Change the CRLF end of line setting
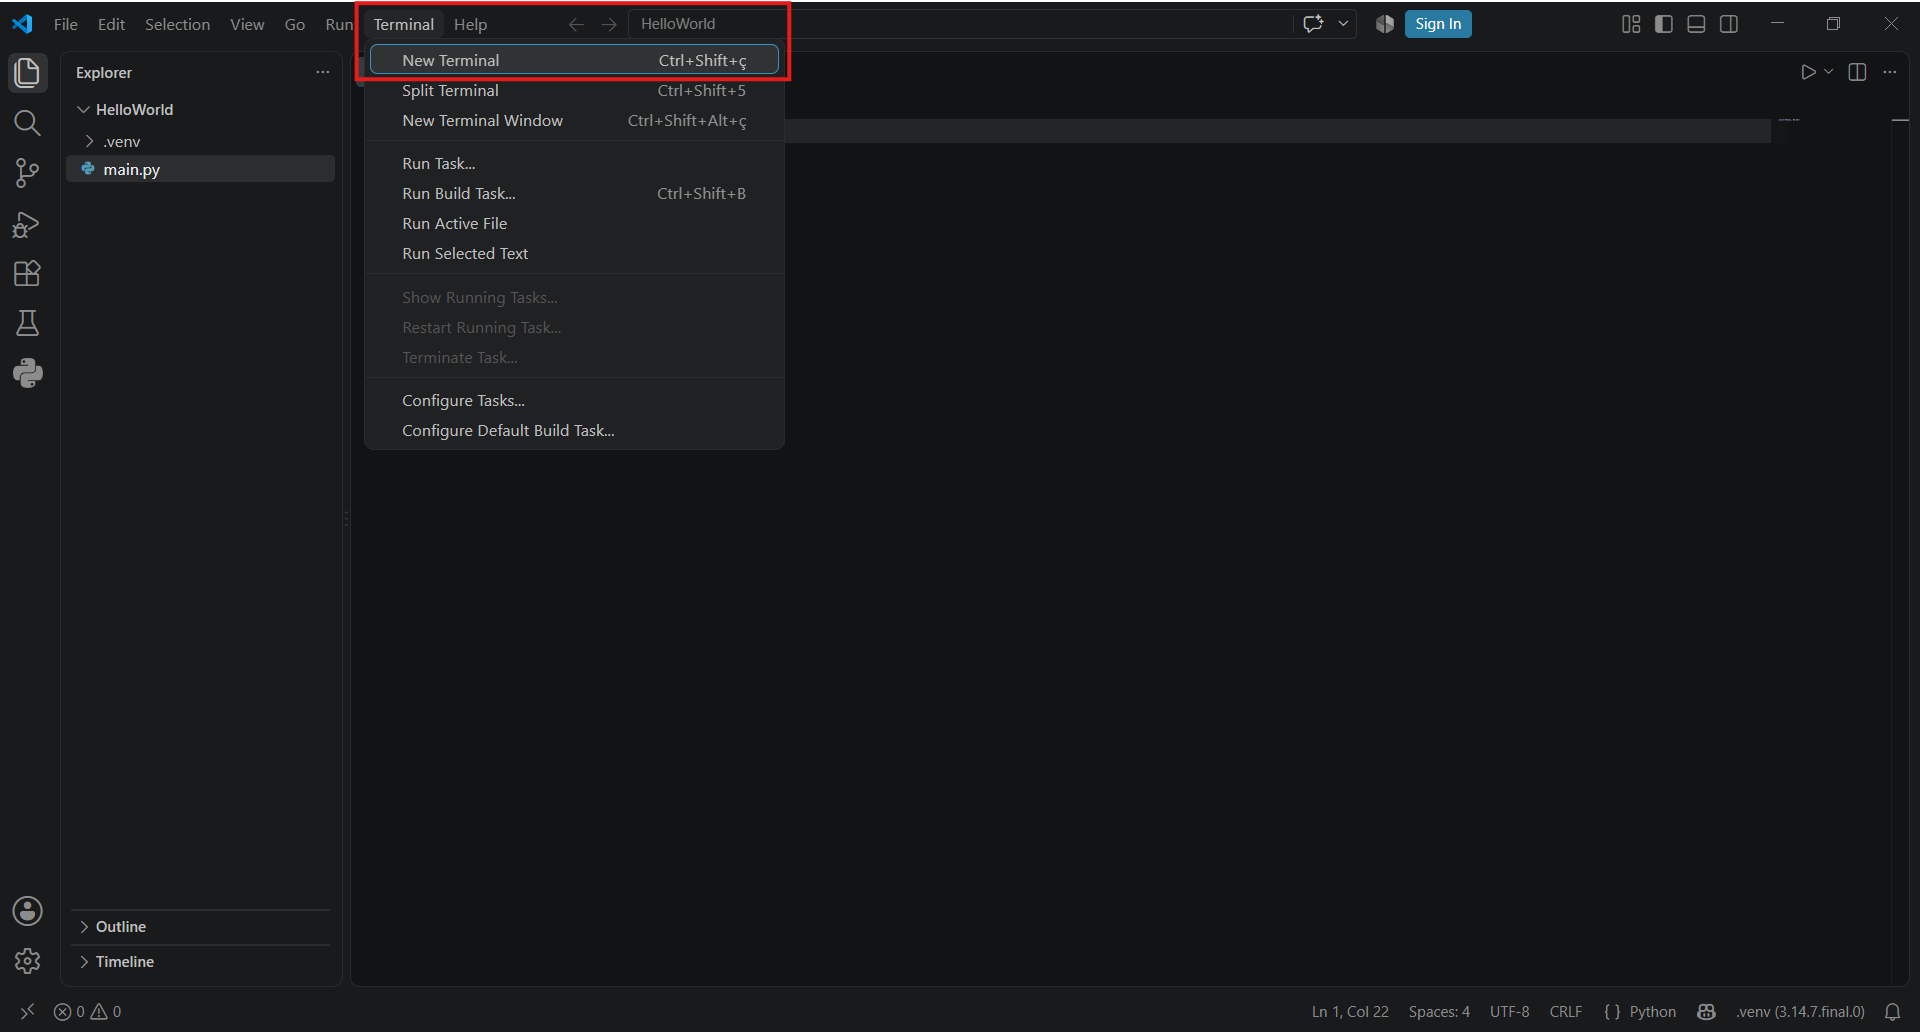This screenshot has width=1920, height=1032. pyautogui.click(x=1565, y=1012)
